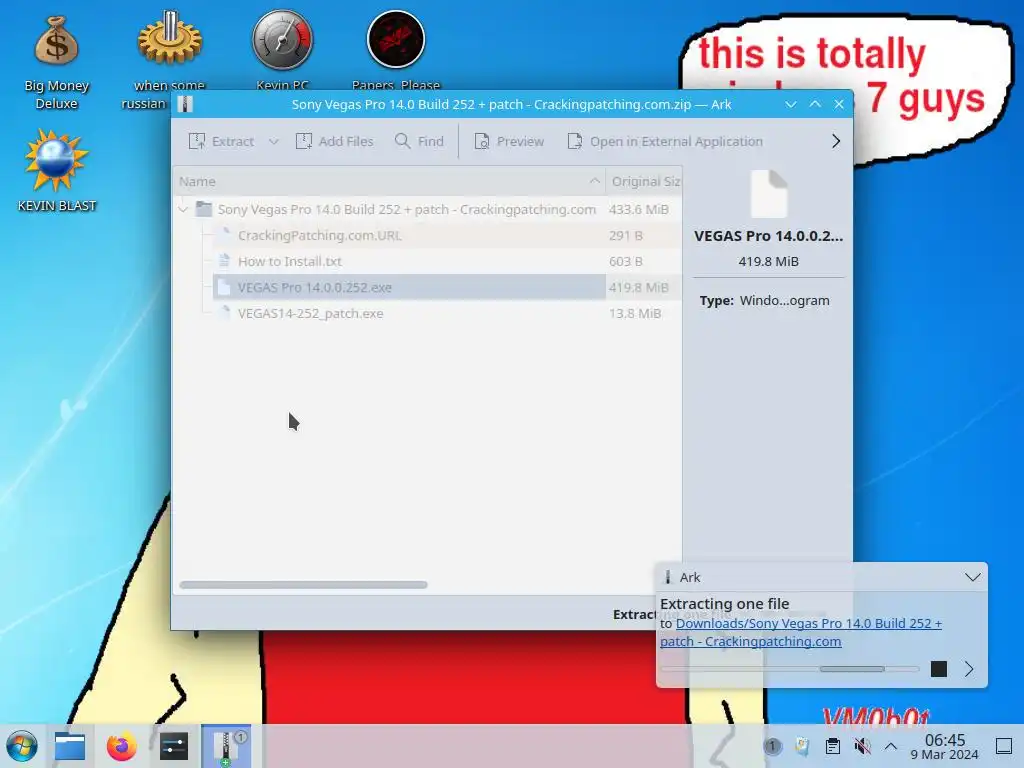Screen dimensions: 1024x768
Task: Open the Downloads/Sony Vegas Pro extraction link
Action: (801, 632)
